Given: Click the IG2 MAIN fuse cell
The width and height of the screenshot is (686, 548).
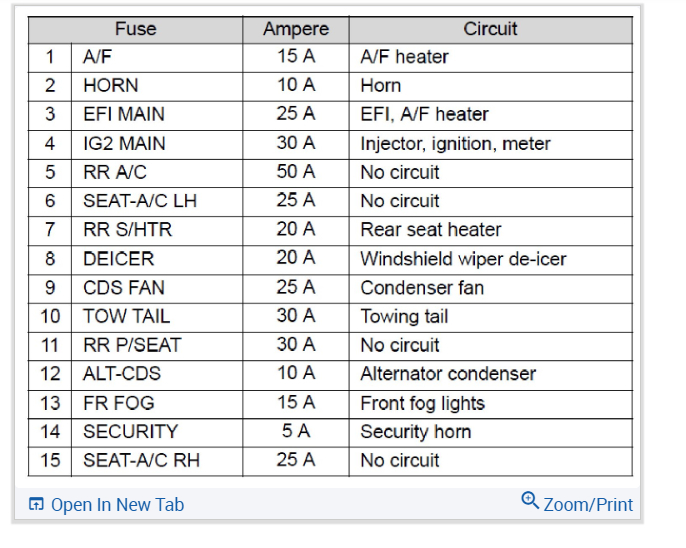Looking at the screenshot, I should click(x=124, y=144).
